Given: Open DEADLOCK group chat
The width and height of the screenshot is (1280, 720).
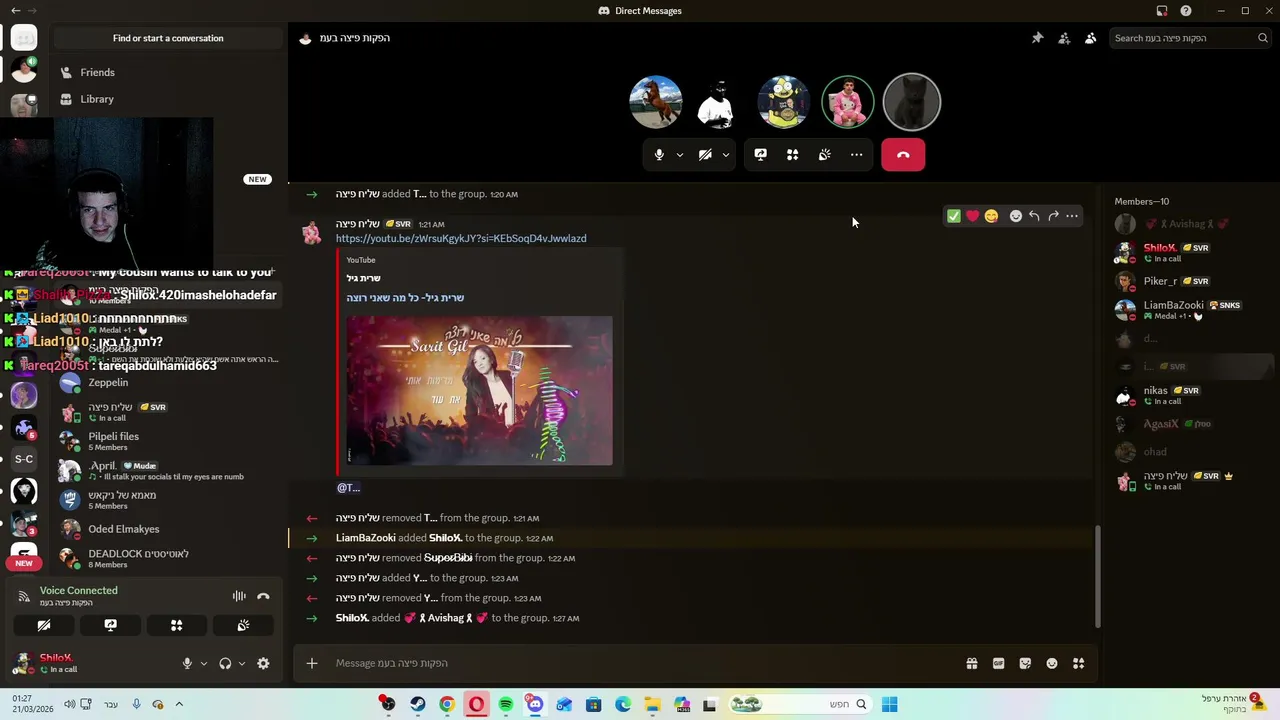Looking at the screenshot, I should pos(168,558).
